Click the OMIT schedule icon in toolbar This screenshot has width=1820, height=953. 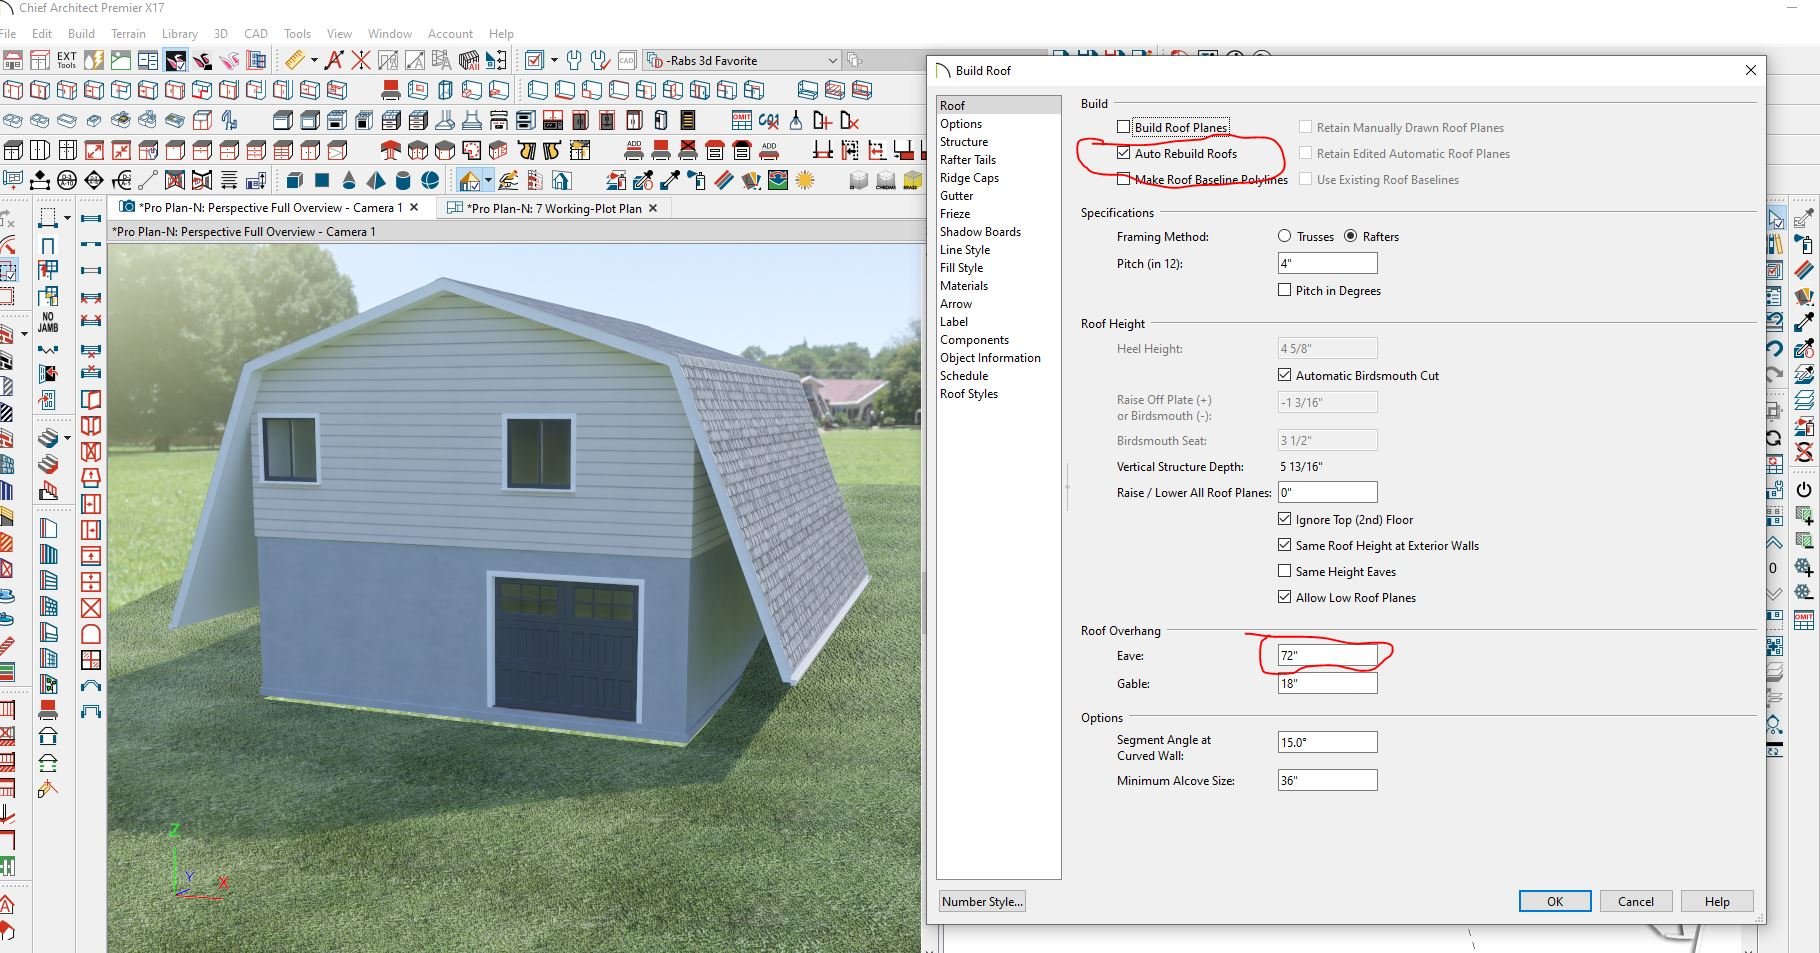[x=741, y=121]
